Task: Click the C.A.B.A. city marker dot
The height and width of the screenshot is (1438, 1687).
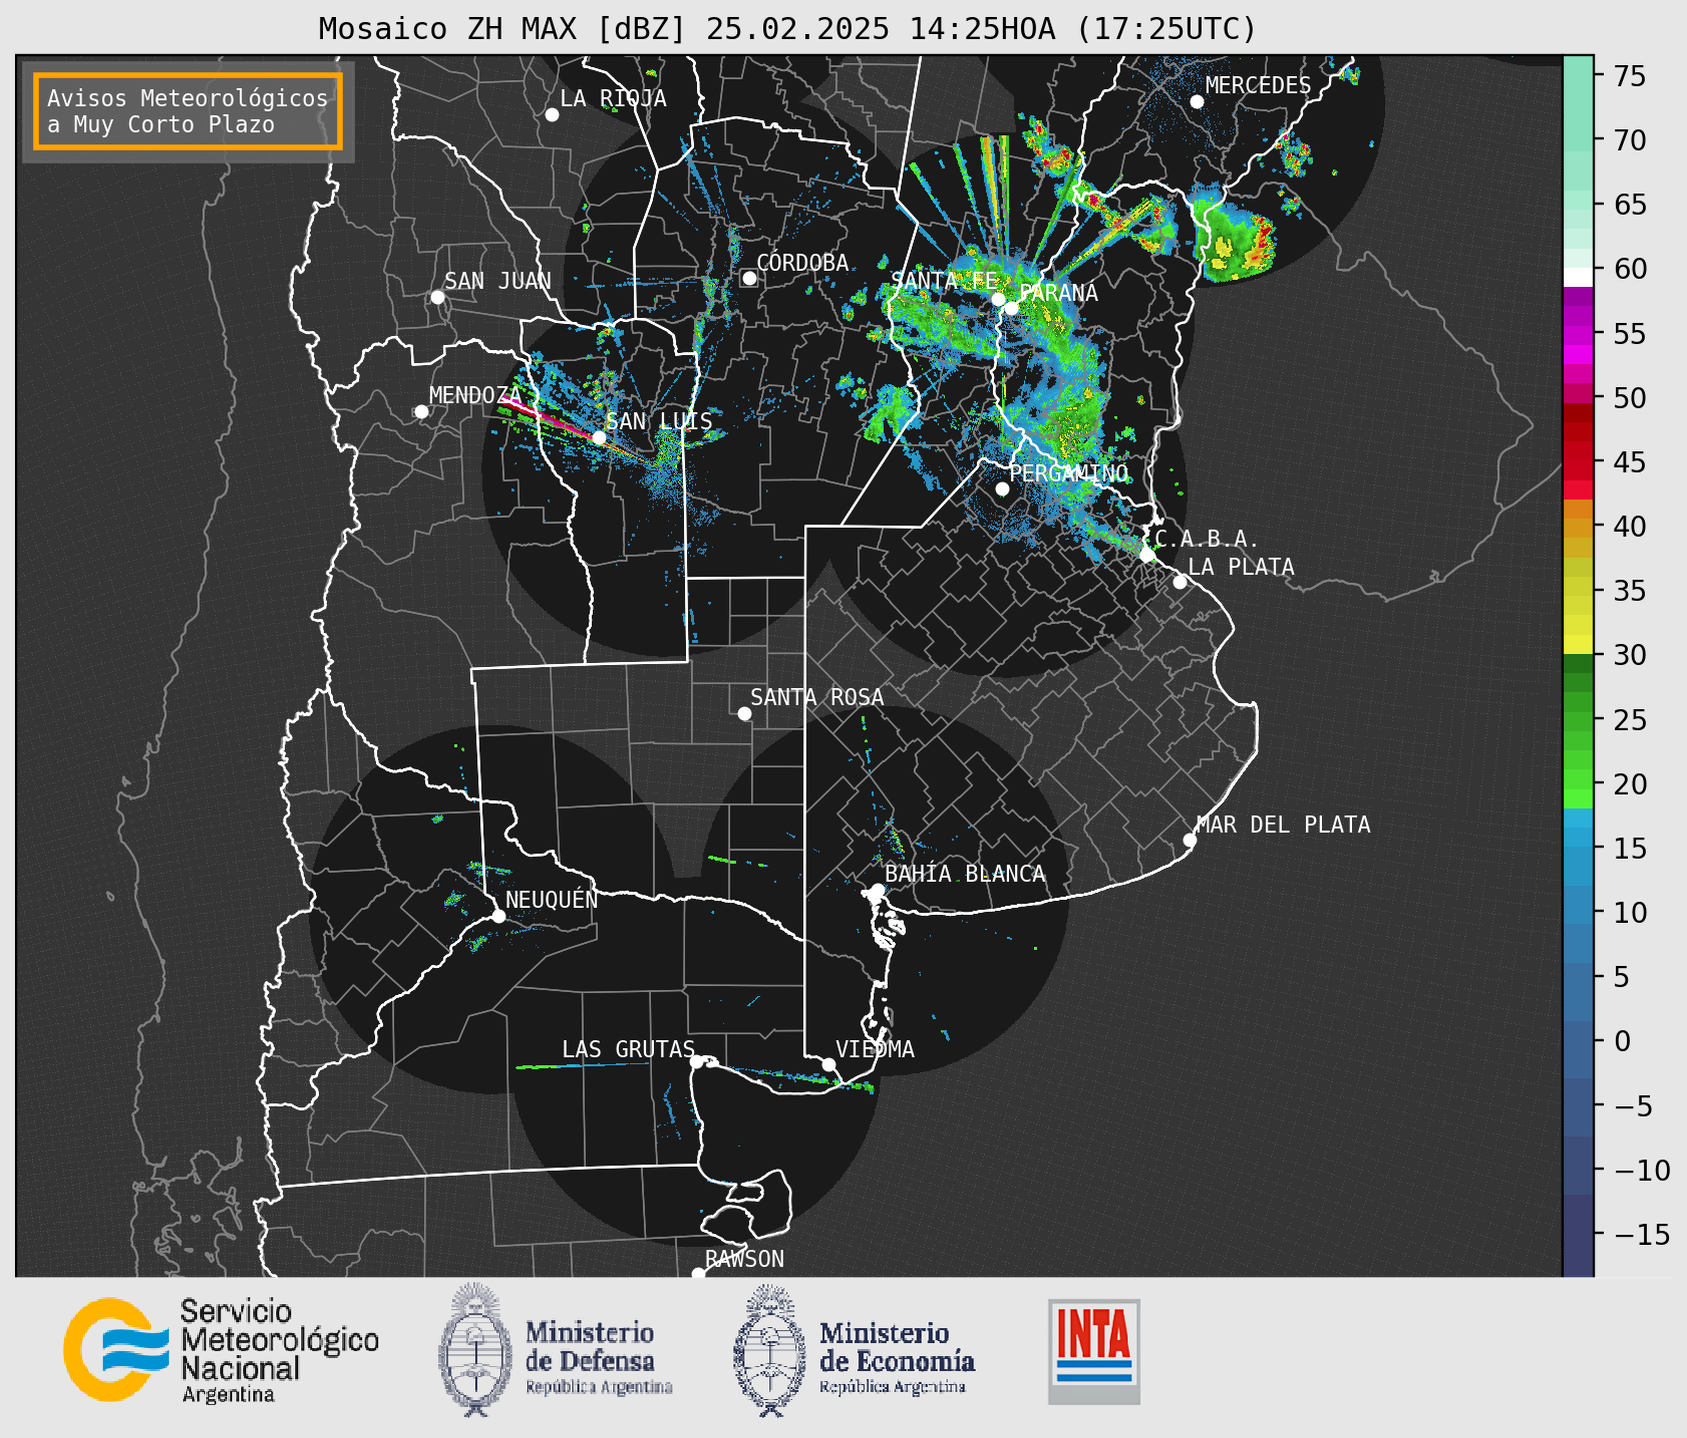Action: tap(1147, 554)
